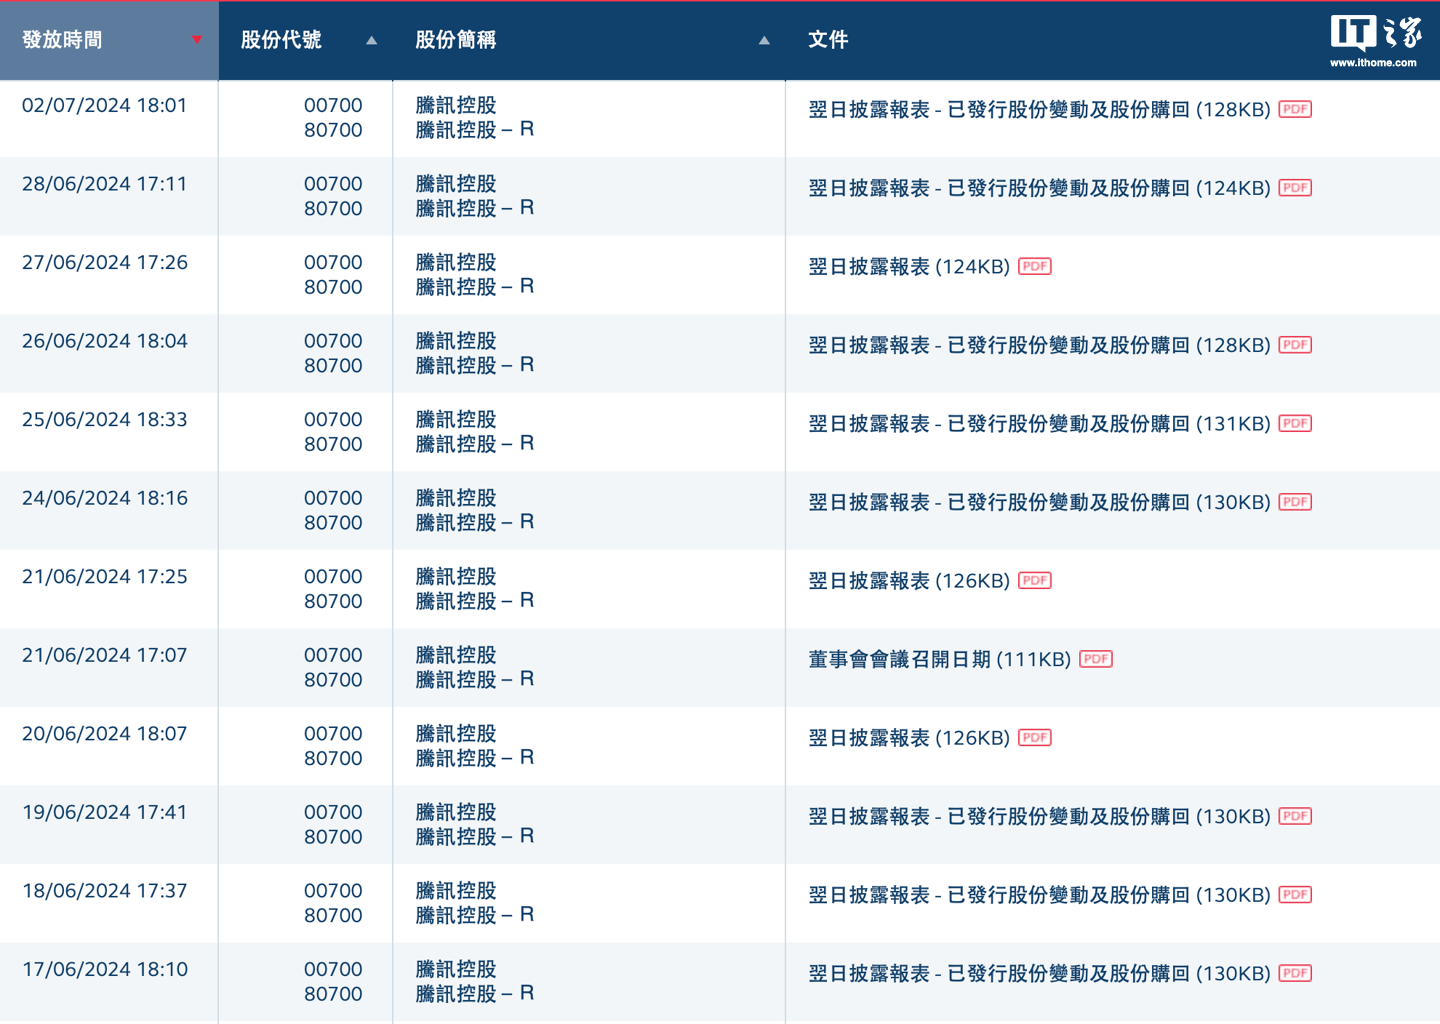Open 翌日披露報表 link dated 19/06/2024 (130KB)

click(1039, 817)
